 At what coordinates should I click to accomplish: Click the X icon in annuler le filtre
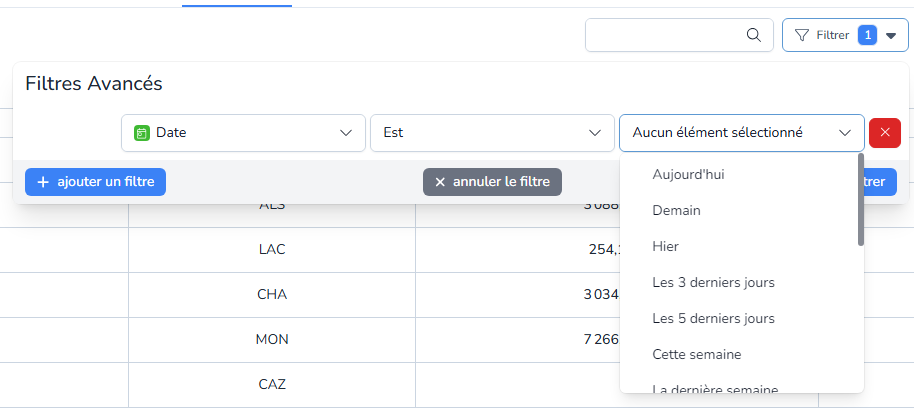pos(440,182)
